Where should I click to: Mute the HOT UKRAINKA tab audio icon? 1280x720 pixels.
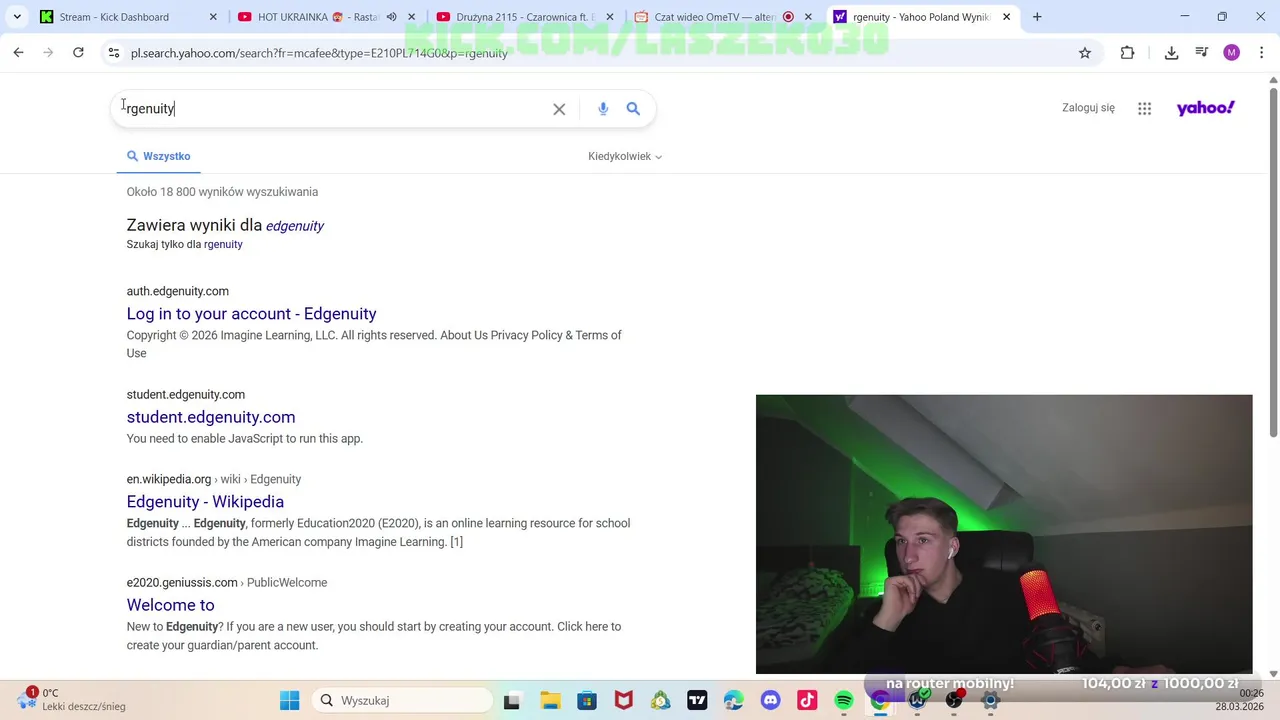coord(392,17)
